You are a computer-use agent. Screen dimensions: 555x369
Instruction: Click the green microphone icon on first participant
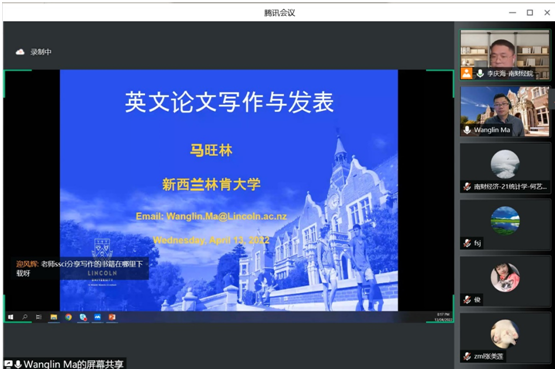click(480, 74)
